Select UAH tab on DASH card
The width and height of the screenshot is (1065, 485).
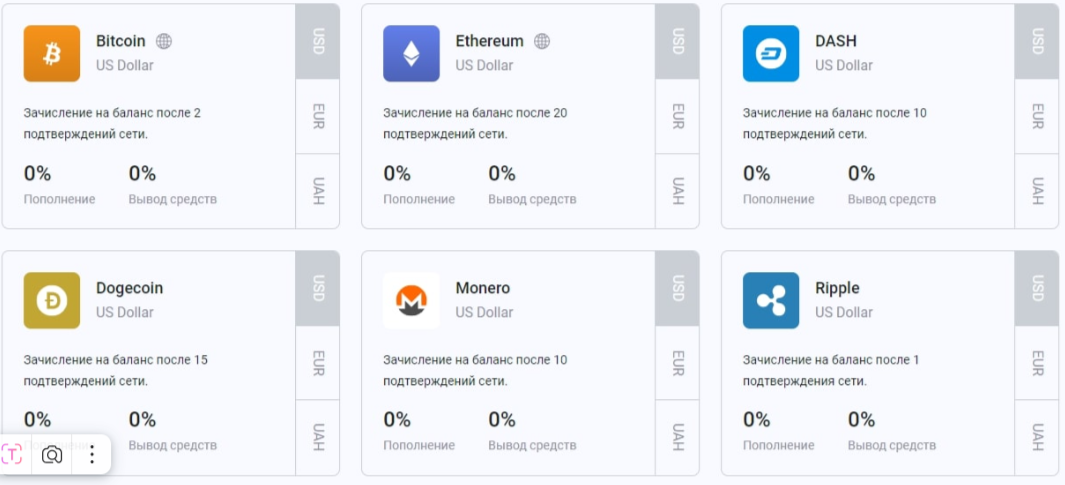[1037, 190]
